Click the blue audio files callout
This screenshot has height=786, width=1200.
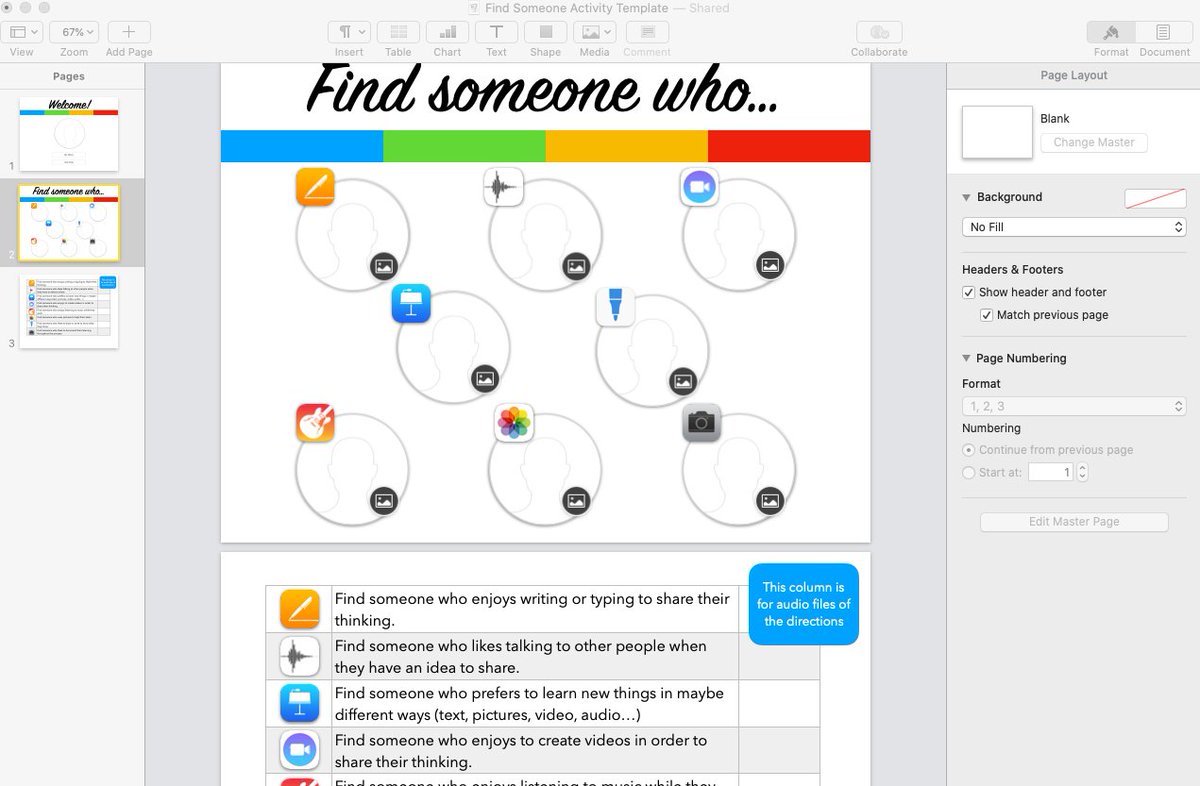click(x=804, y=604)
